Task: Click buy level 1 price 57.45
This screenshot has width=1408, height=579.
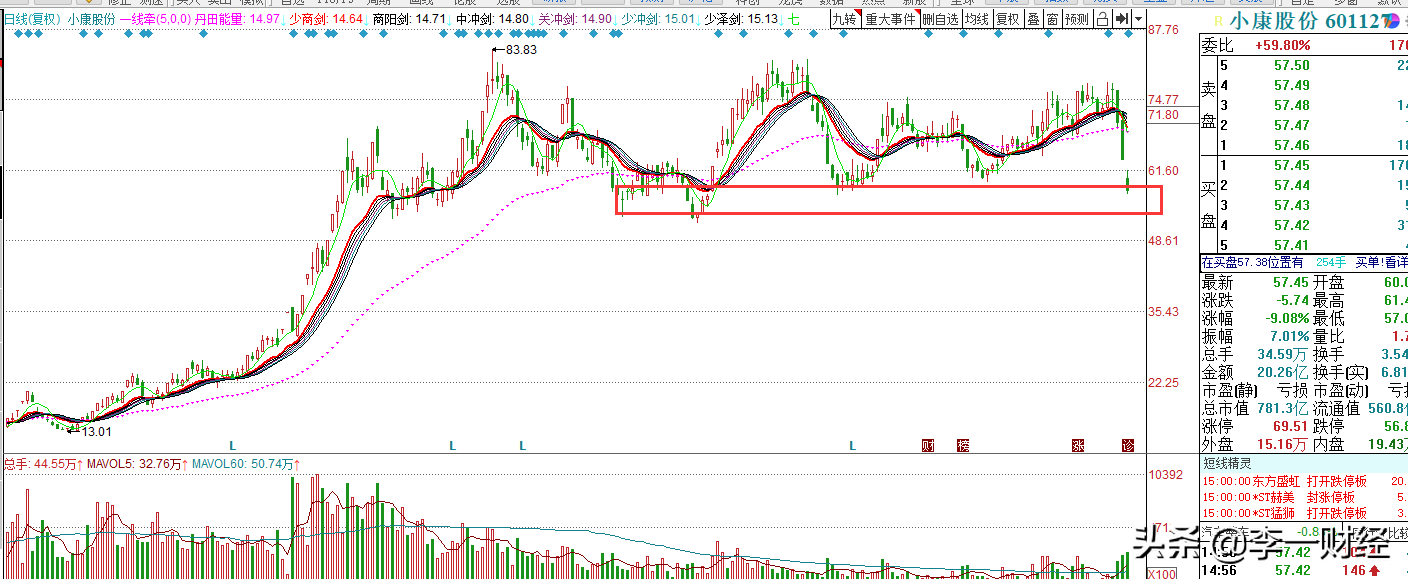Action: pos(1292,165)
